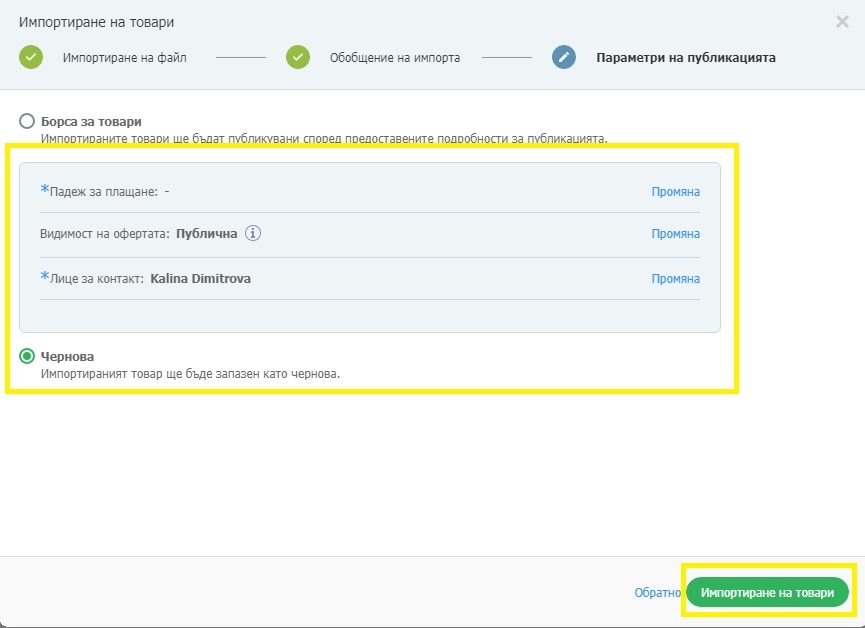Click the text Импортираният товар ще бъде запазен като чернова

(x=190, y=374)
